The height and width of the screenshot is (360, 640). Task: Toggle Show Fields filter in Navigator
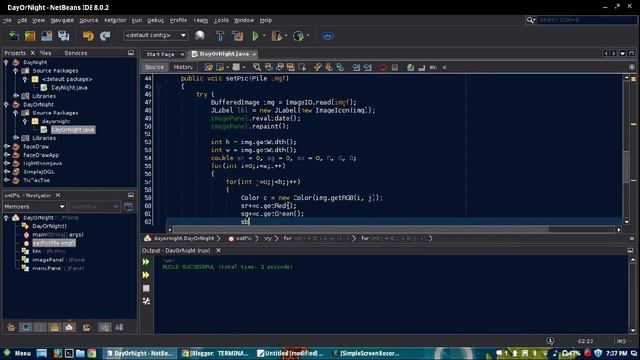[26, 327]
